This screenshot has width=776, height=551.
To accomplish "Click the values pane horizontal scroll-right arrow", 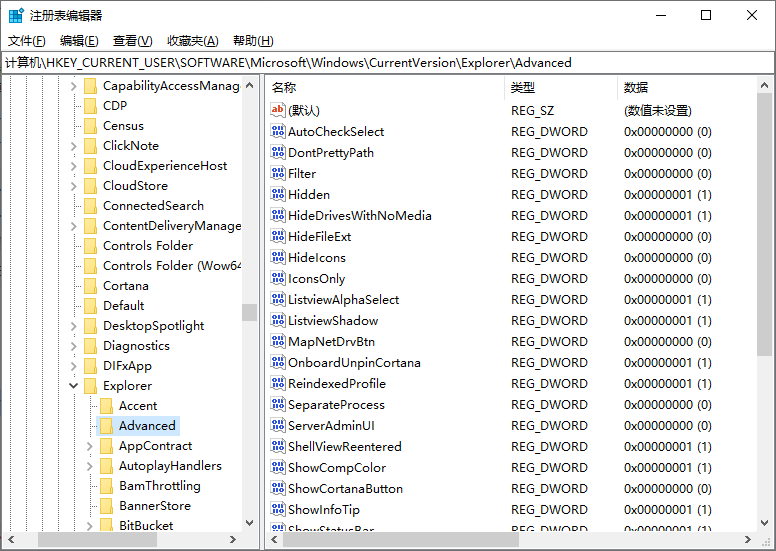I will (x=748, y=540).
